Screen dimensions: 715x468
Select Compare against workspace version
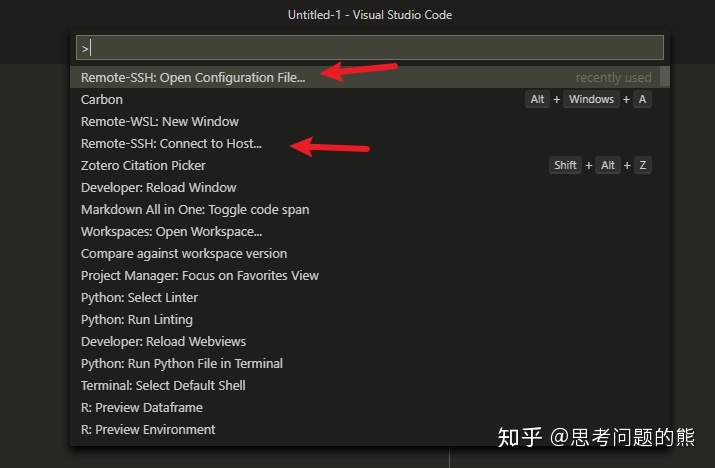pos(370,253)
